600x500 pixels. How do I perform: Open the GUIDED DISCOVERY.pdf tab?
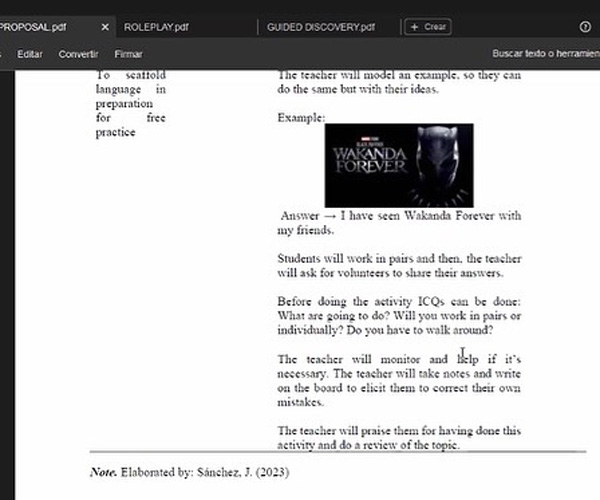(321, 27)
